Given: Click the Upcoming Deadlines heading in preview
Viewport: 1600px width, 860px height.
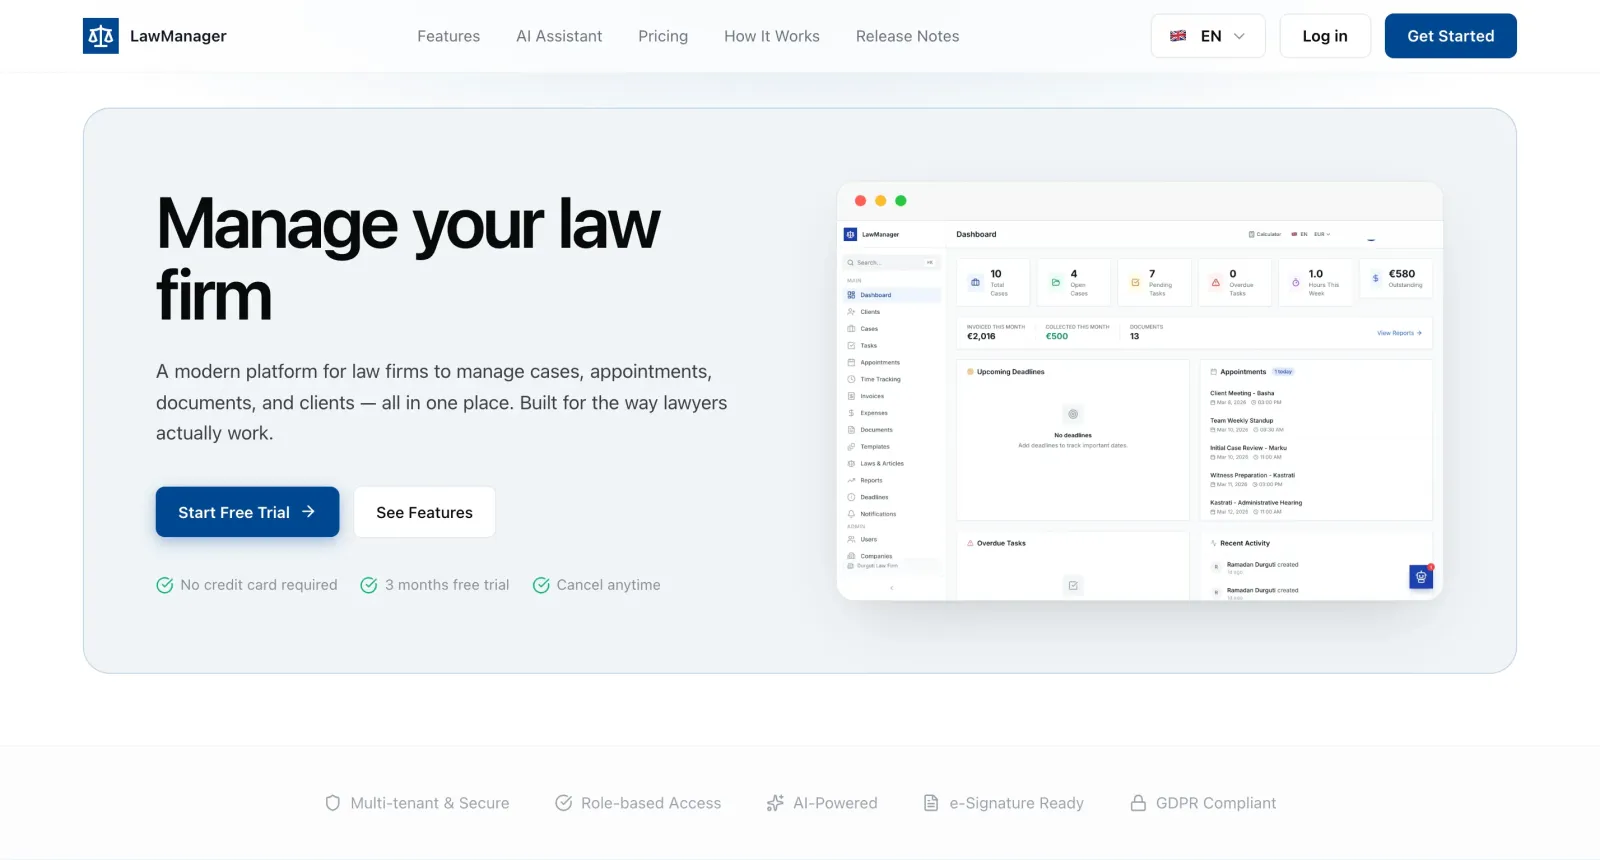Looking at the screenshot, I should pos(1010,372).
